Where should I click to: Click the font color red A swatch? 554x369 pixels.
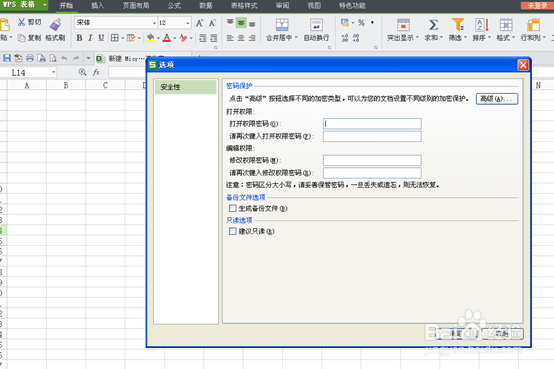coord(167,38)
